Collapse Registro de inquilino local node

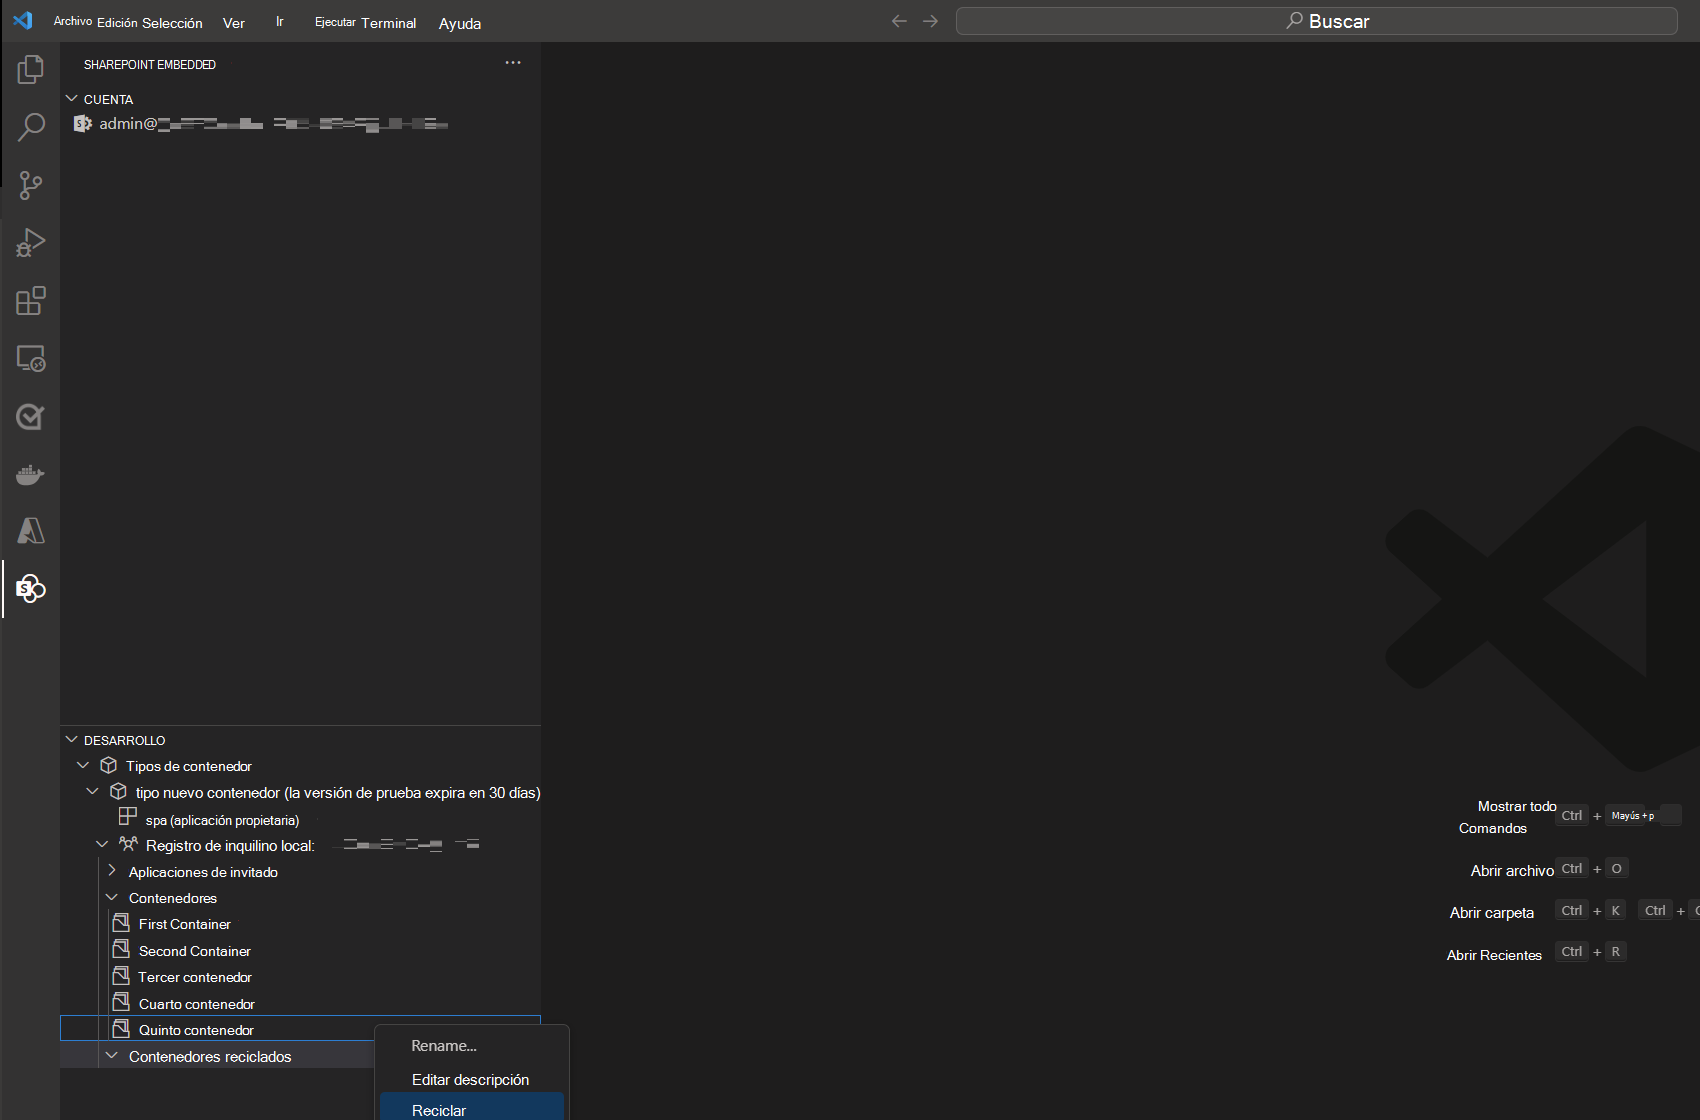[102, 844]
